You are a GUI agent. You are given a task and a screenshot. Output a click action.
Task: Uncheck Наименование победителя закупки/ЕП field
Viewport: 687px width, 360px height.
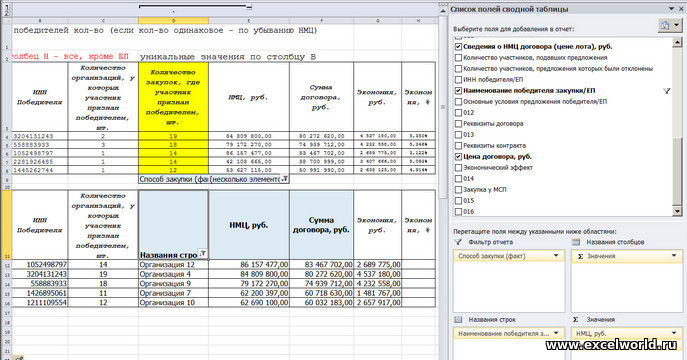click(x=458, y=91)
